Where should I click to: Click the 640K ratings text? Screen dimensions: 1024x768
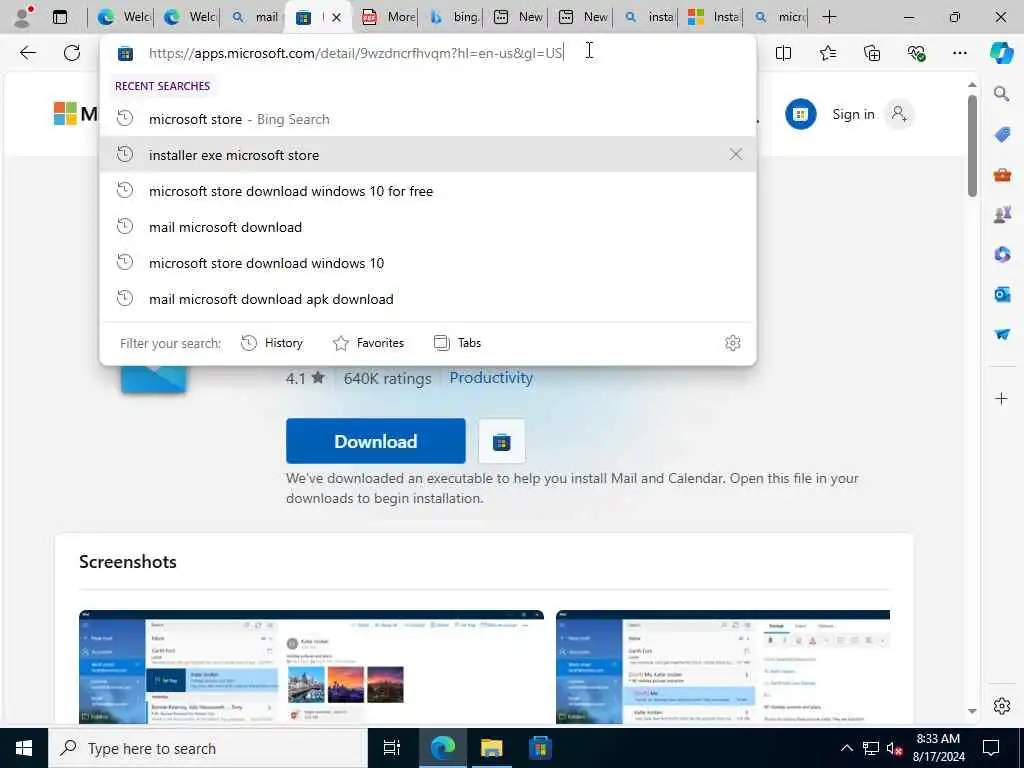tap(387, 378)
